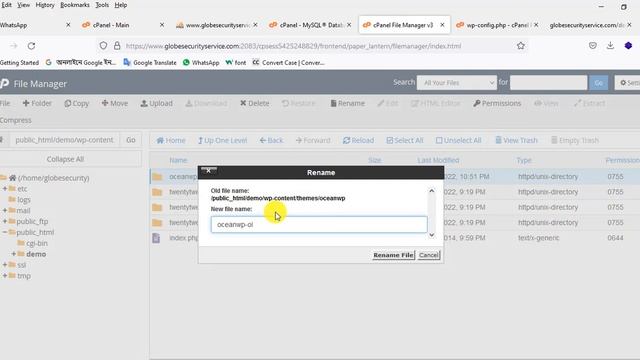This screenshot has width=640, height=360.
Task: Click Go beside path field
Action: pyautogui.click(x=131, y=140)
